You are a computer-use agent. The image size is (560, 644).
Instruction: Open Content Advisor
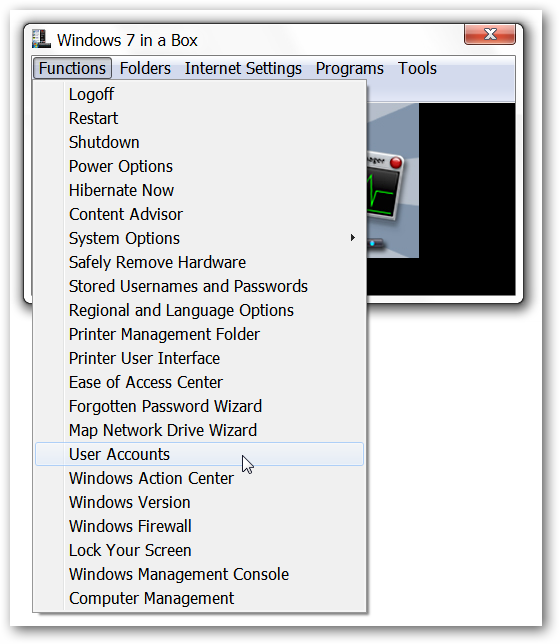tap(199, 214)
